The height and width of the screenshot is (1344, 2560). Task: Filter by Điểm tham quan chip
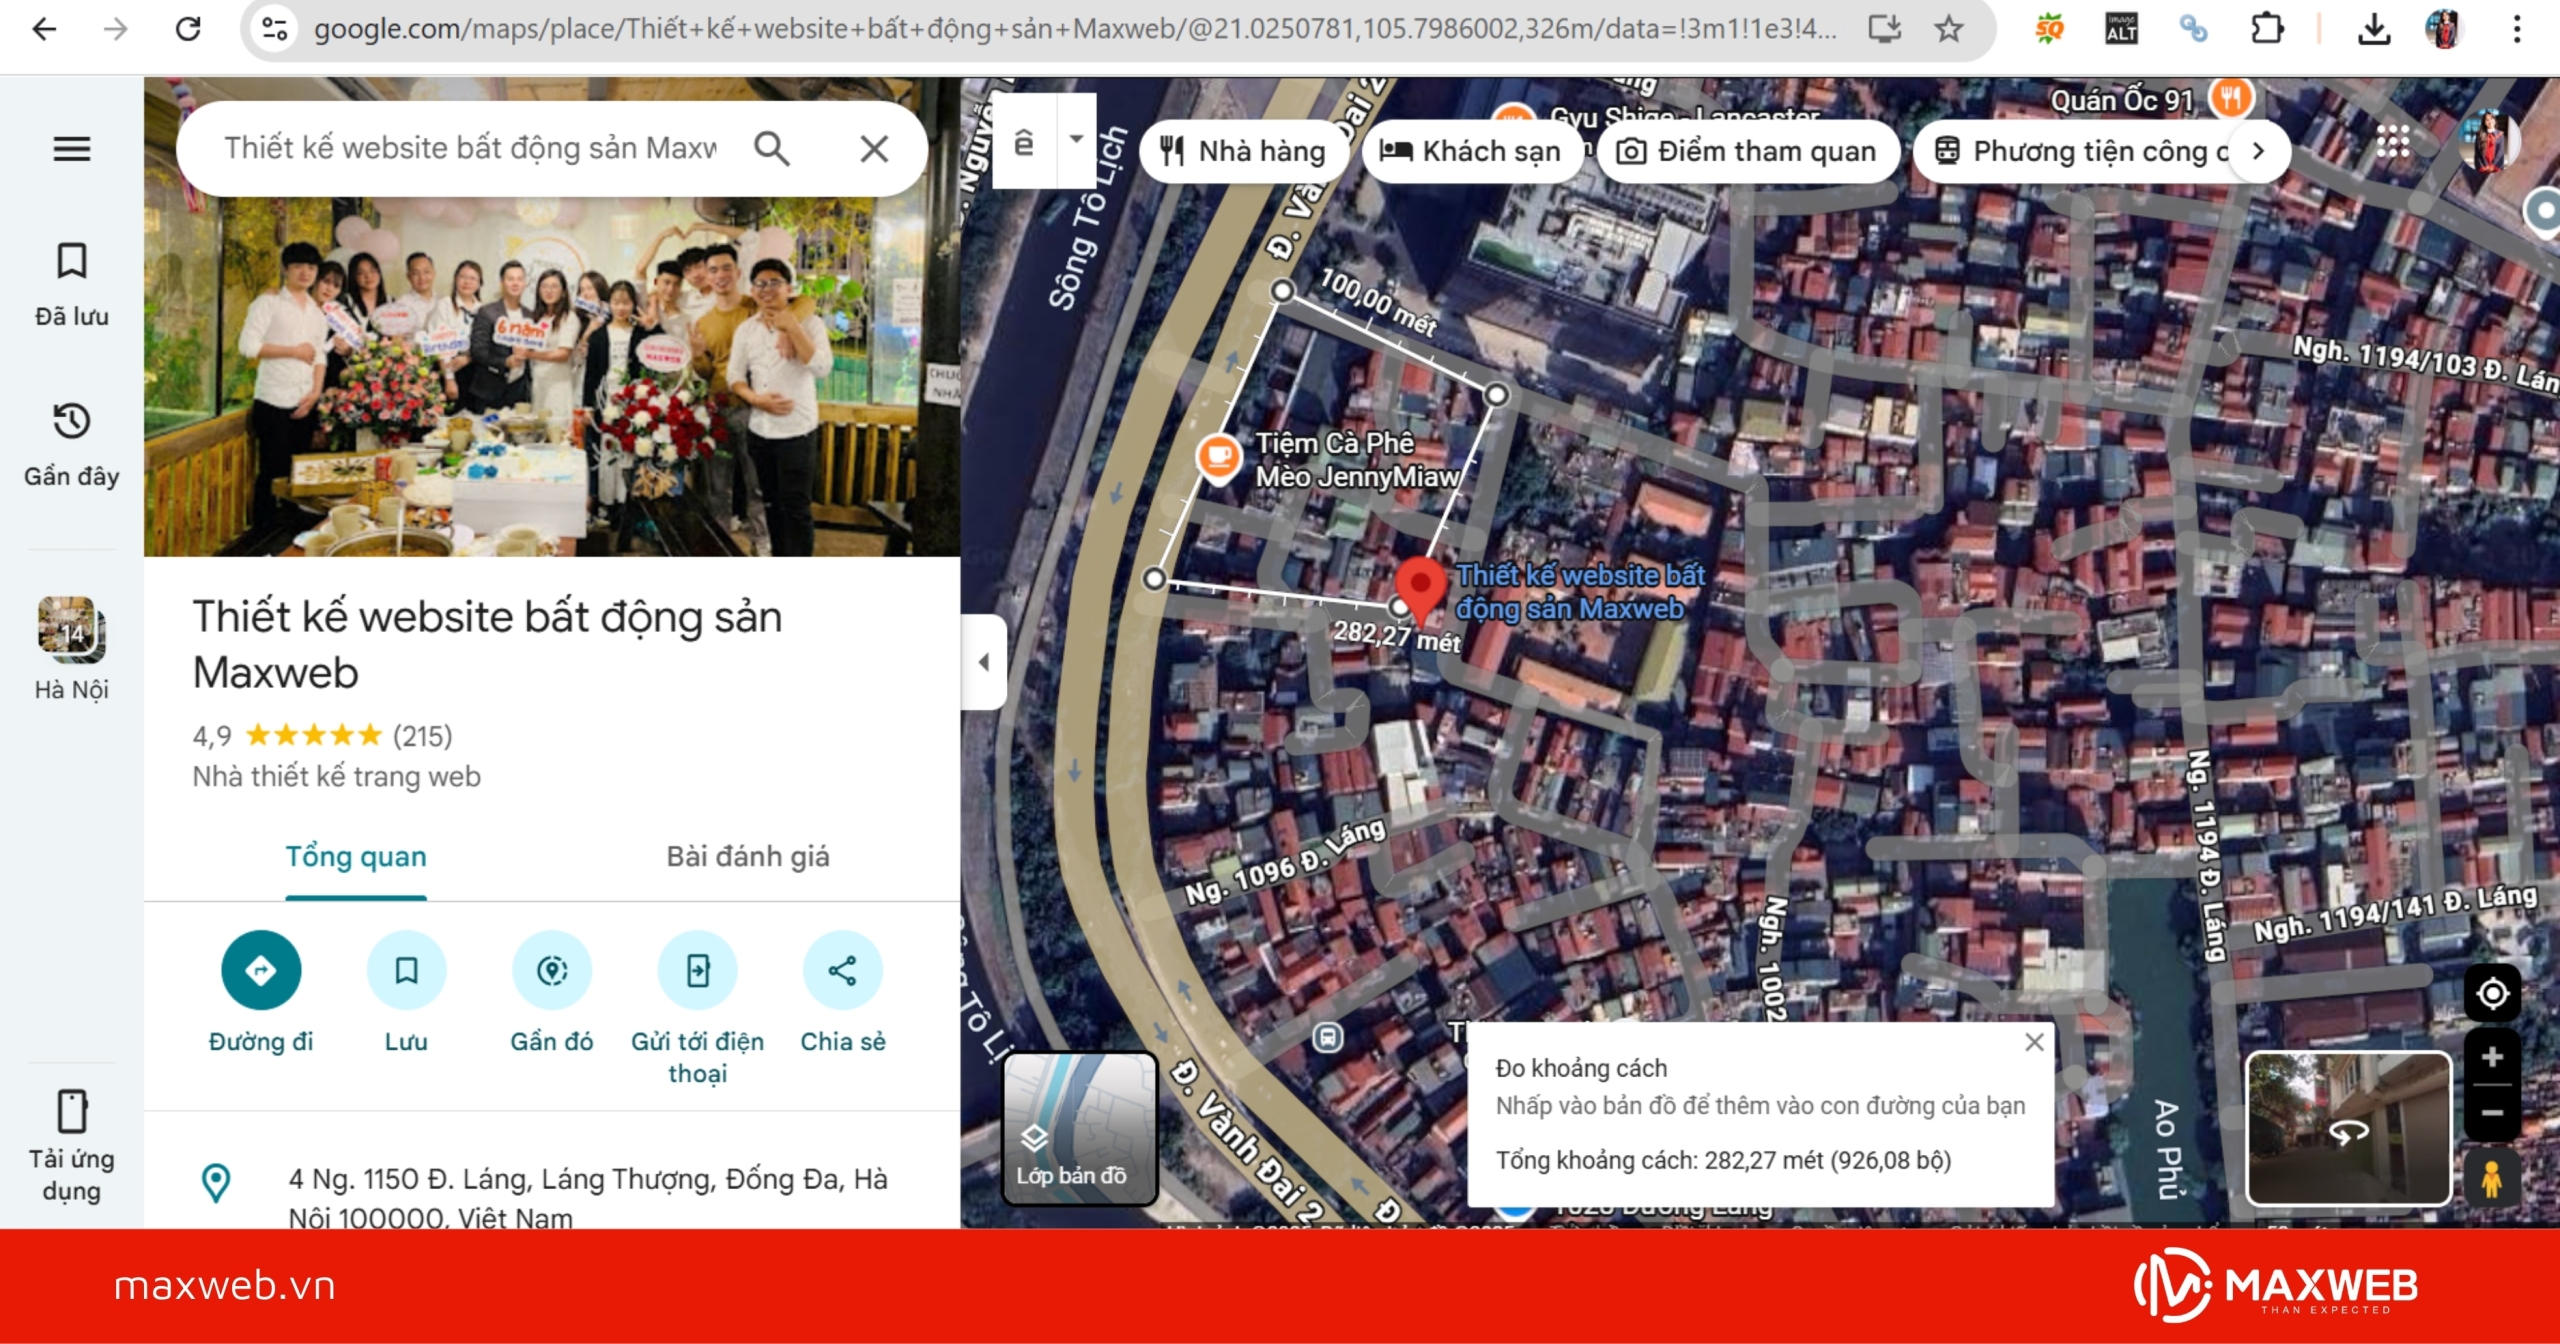(x=1748, y=151)
